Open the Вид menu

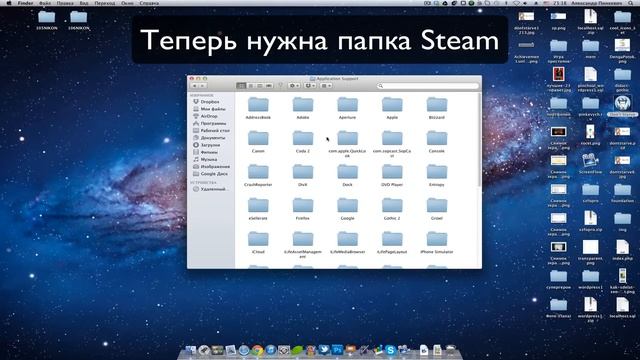tap(84, 3)
